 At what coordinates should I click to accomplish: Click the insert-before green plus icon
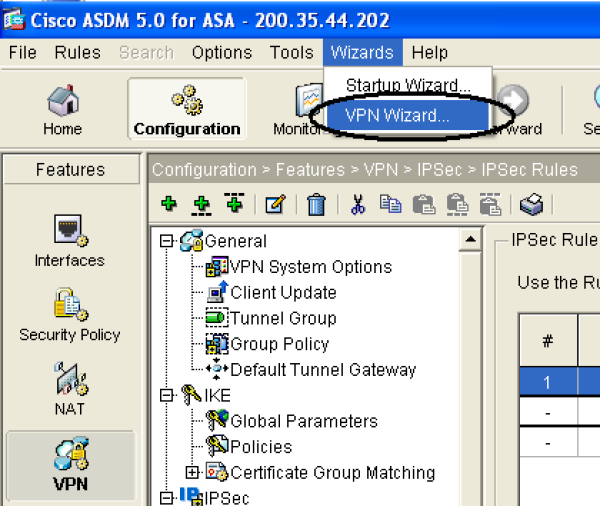pyautogui.click(x=235, y=203)
